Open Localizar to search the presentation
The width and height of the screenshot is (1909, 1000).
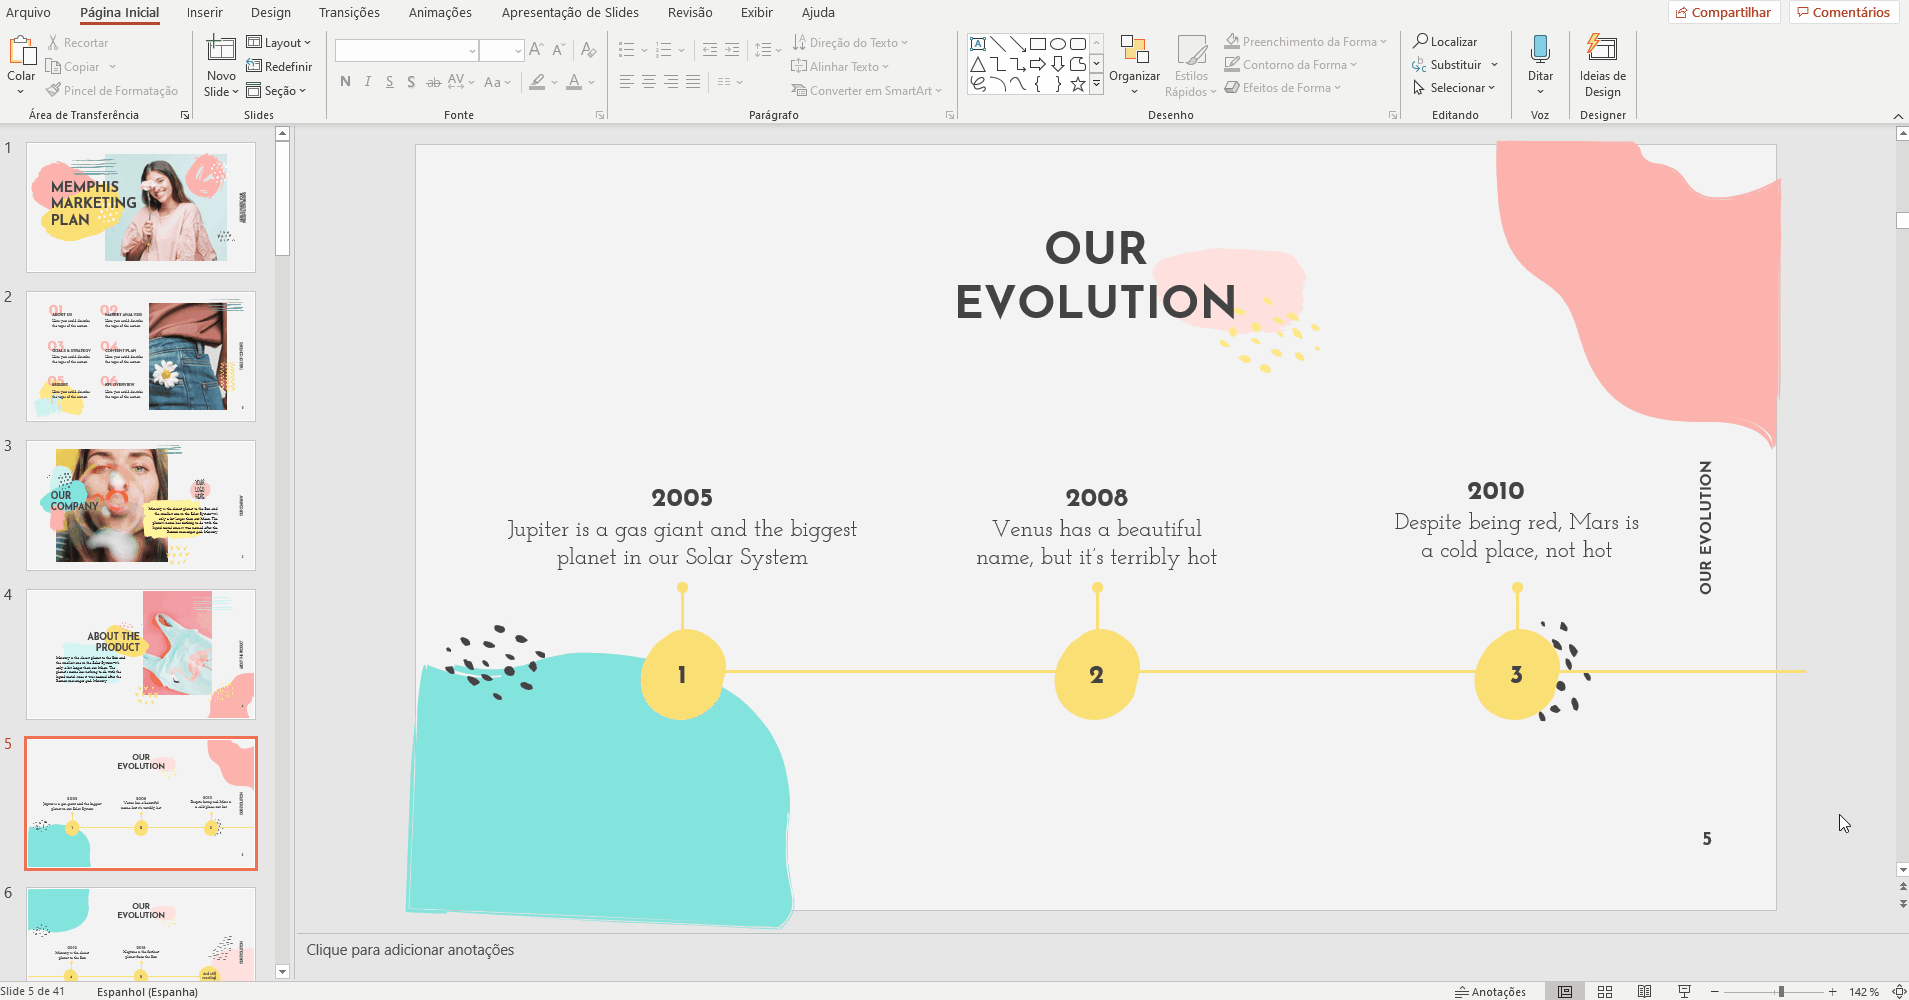[x=1444, y=41]
